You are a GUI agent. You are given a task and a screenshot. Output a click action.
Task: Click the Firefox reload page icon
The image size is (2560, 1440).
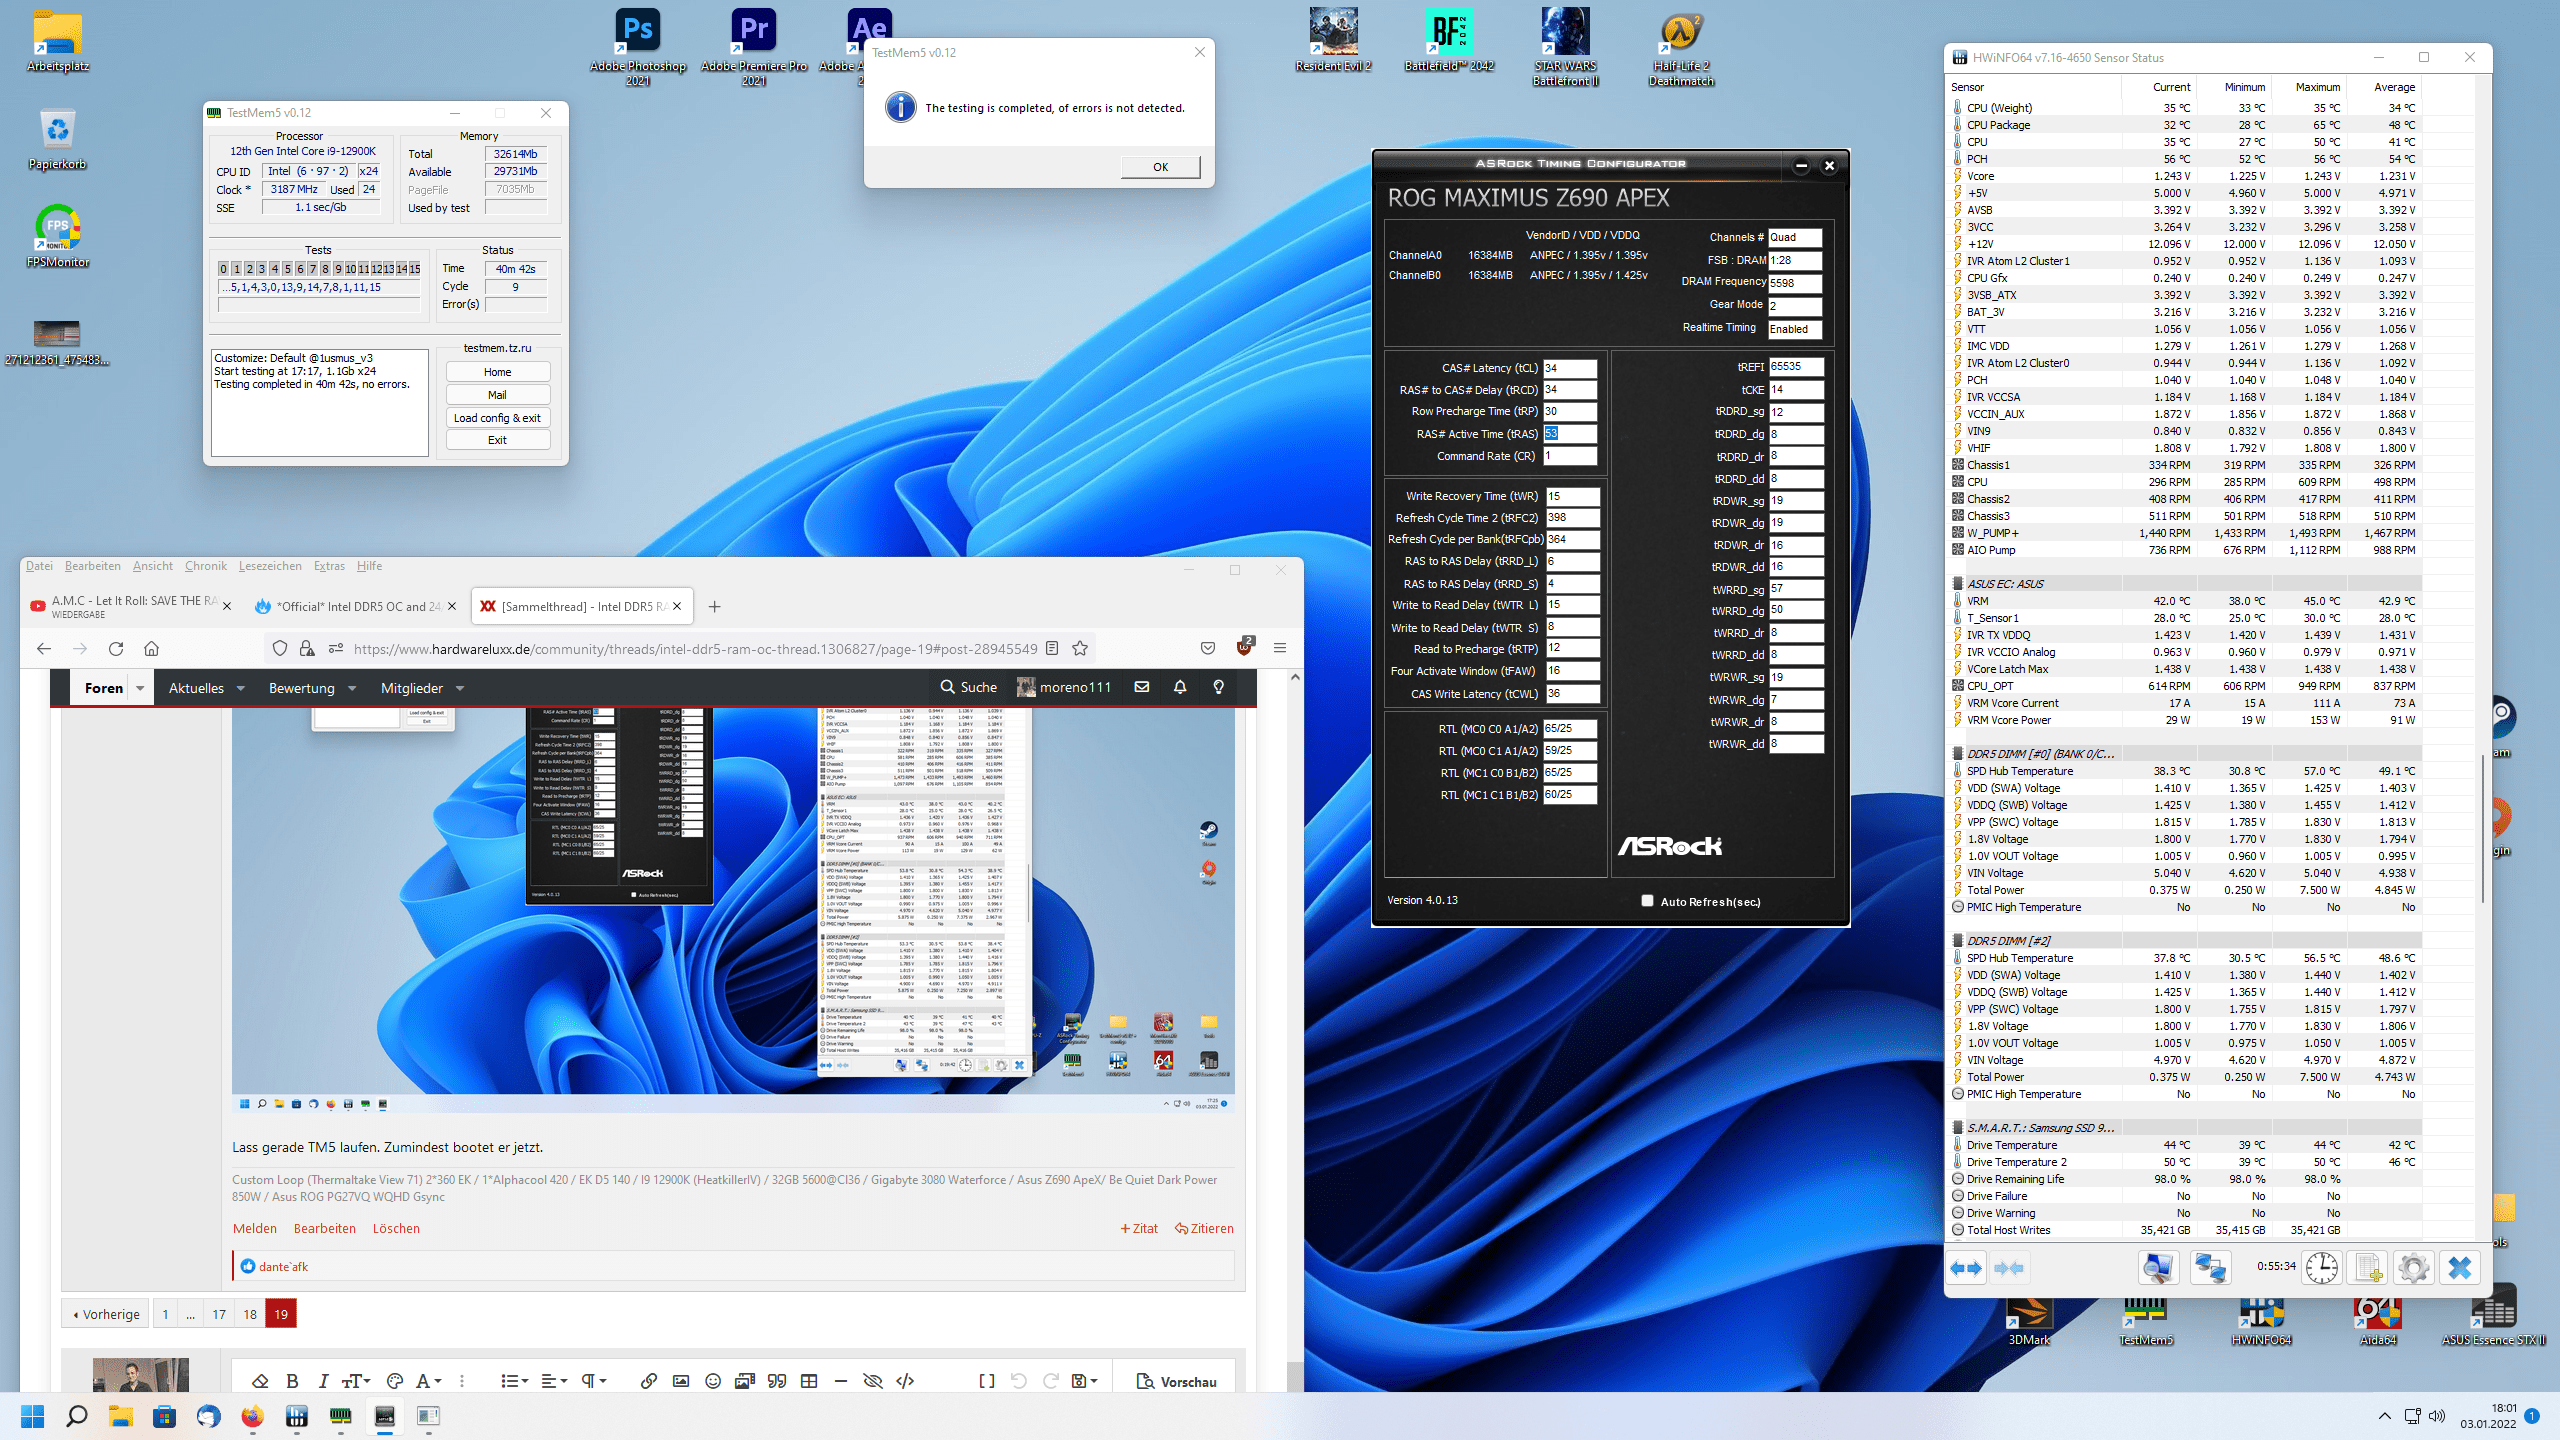click(x=116, y=648)
